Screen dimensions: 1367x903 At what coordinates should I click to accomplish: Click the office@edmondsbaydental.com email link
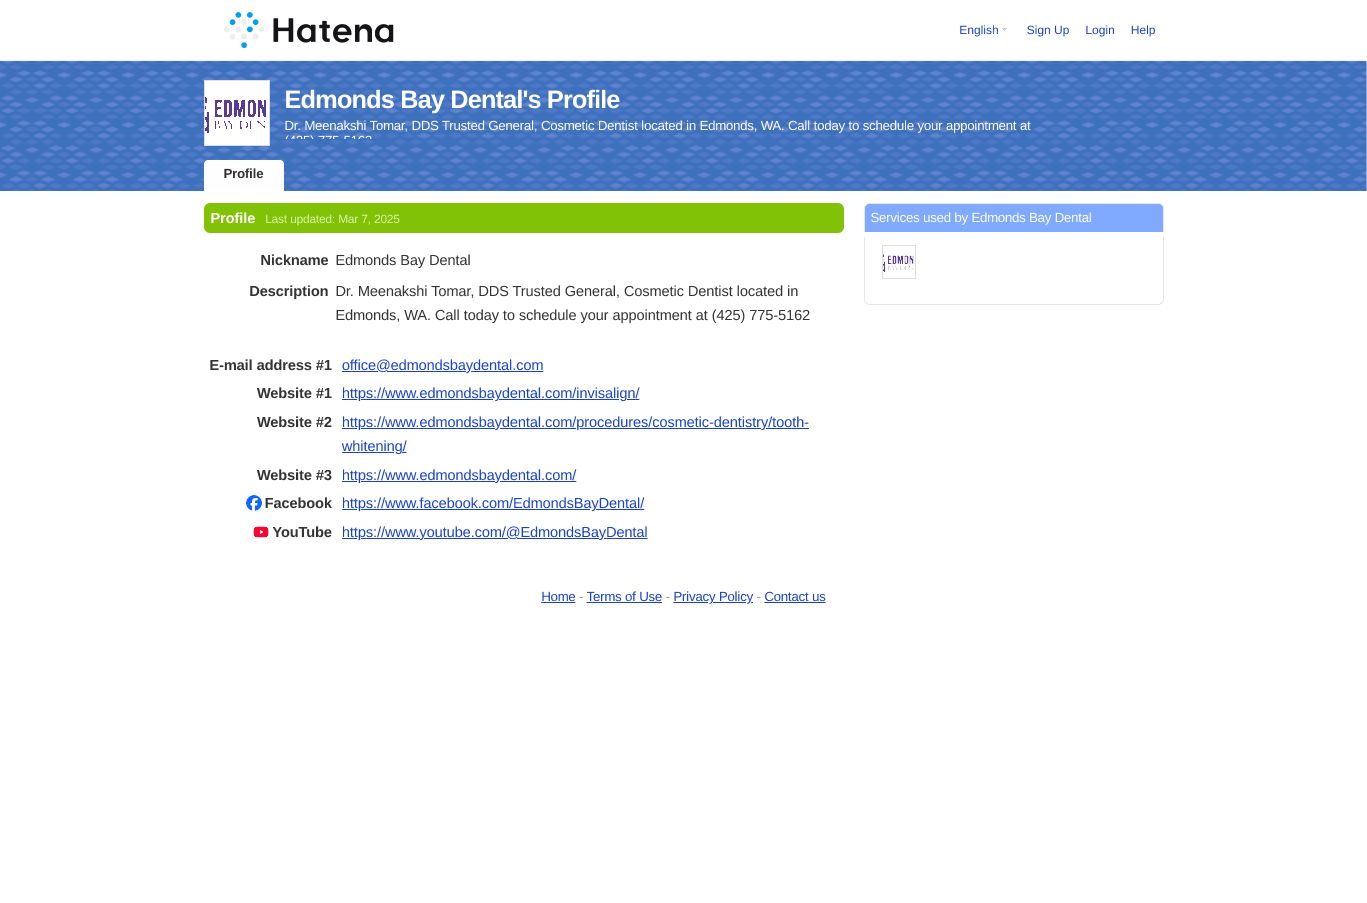click(442, 365)
